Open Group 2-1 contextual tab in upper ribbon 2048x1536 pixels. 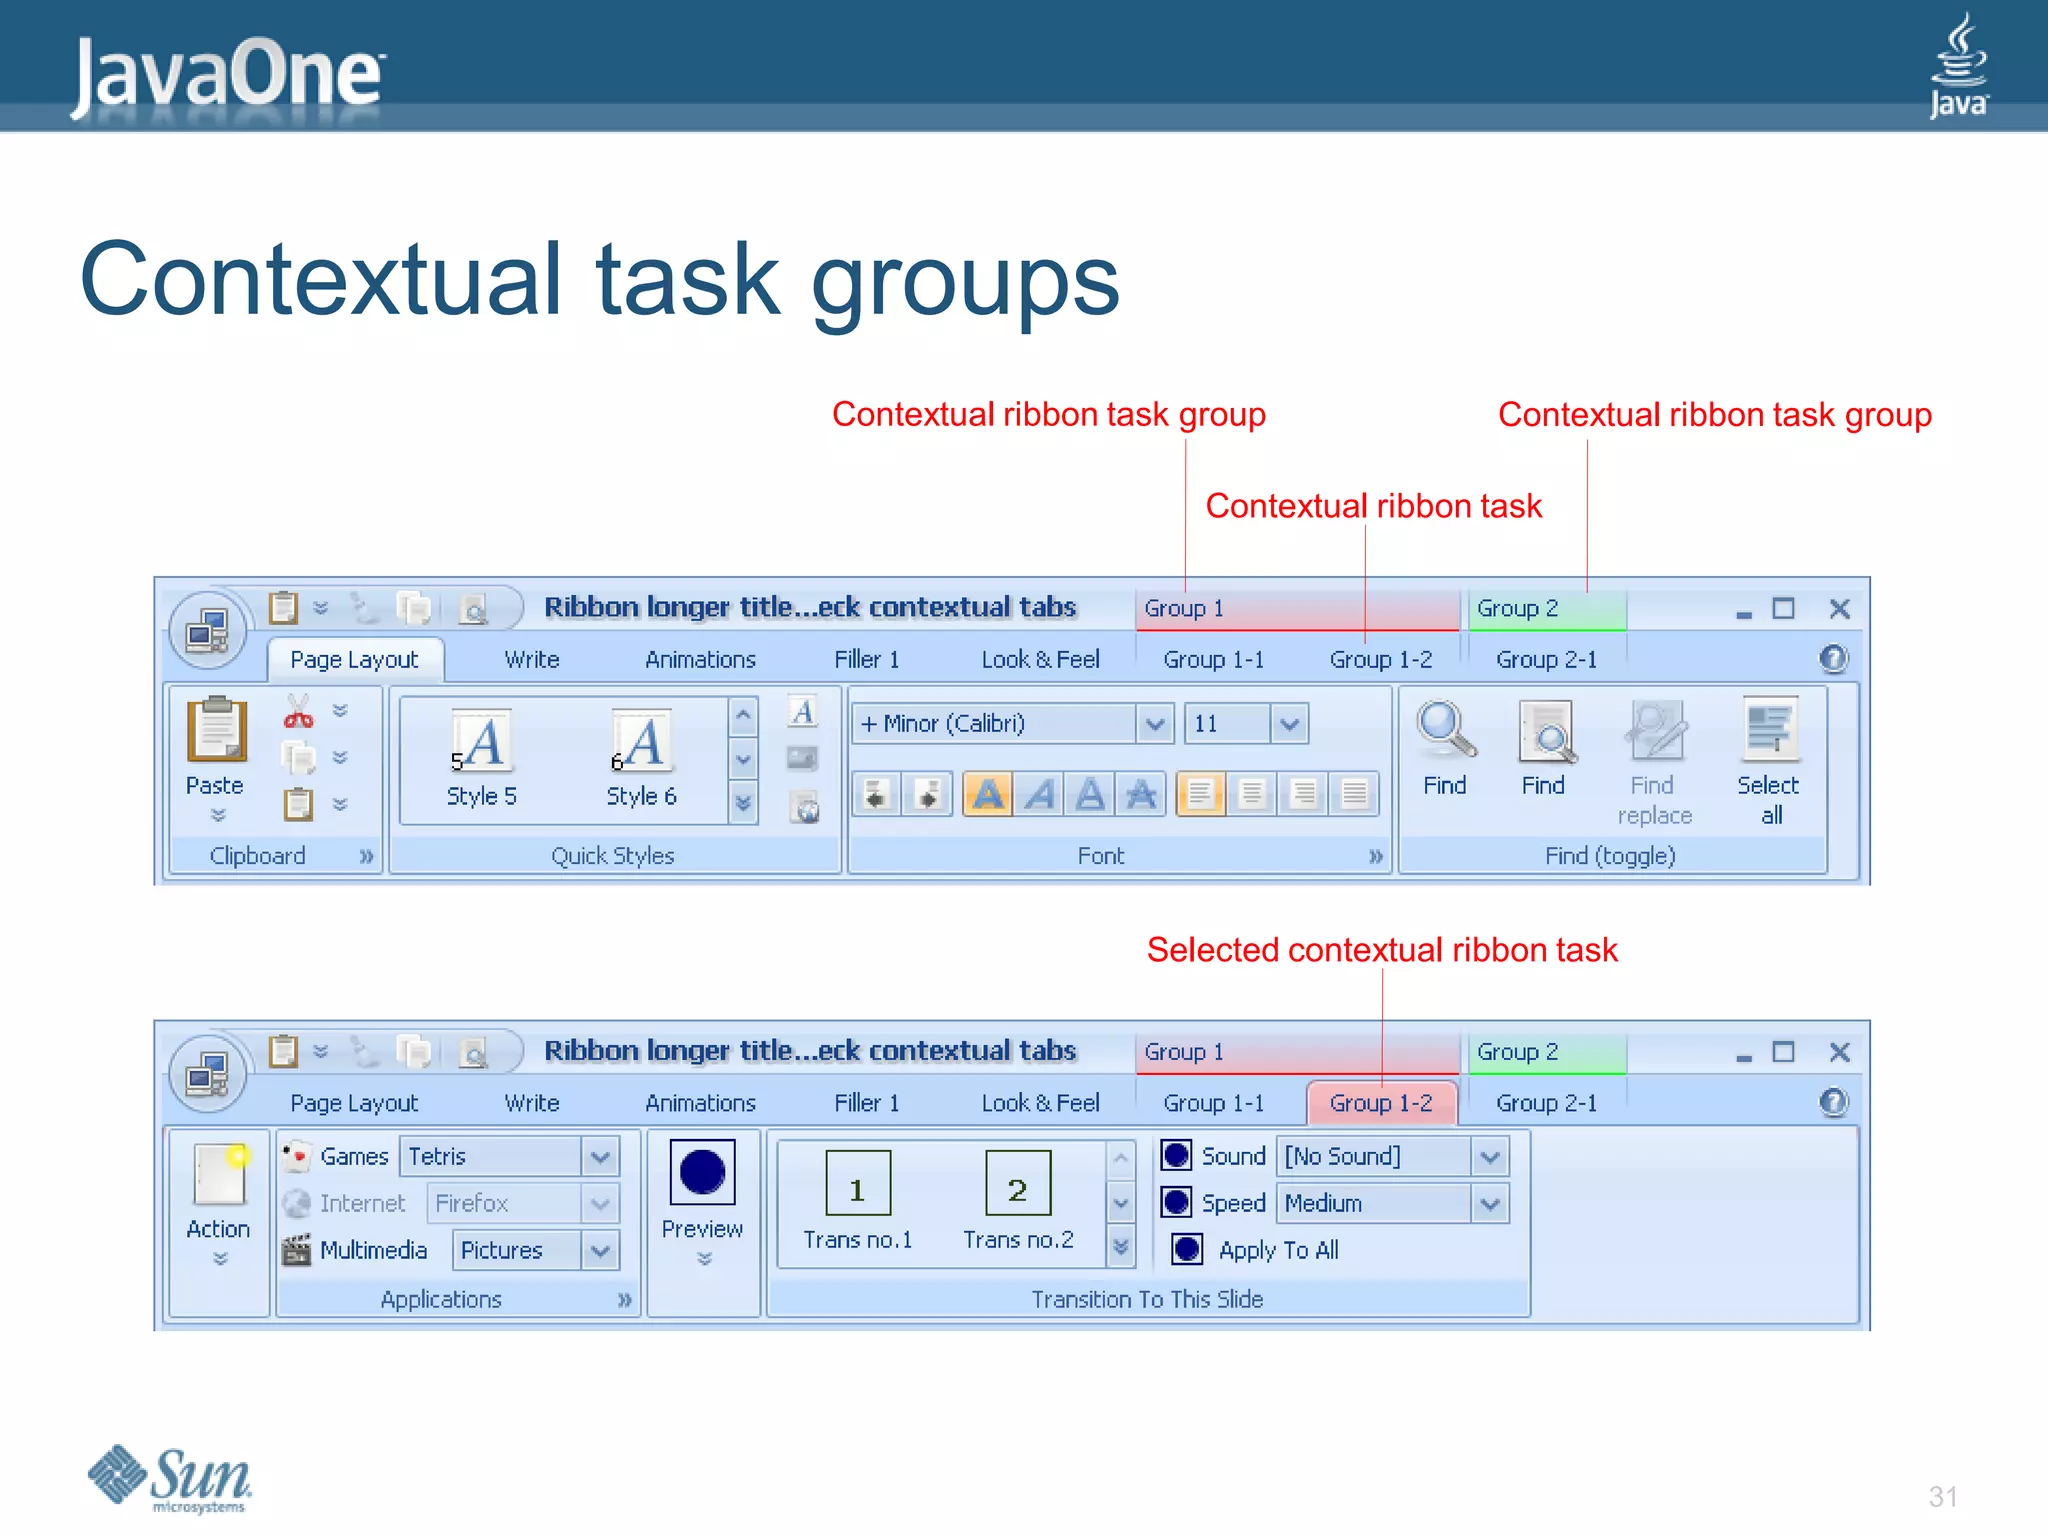pyautogui.click(x=1546, y=660)
